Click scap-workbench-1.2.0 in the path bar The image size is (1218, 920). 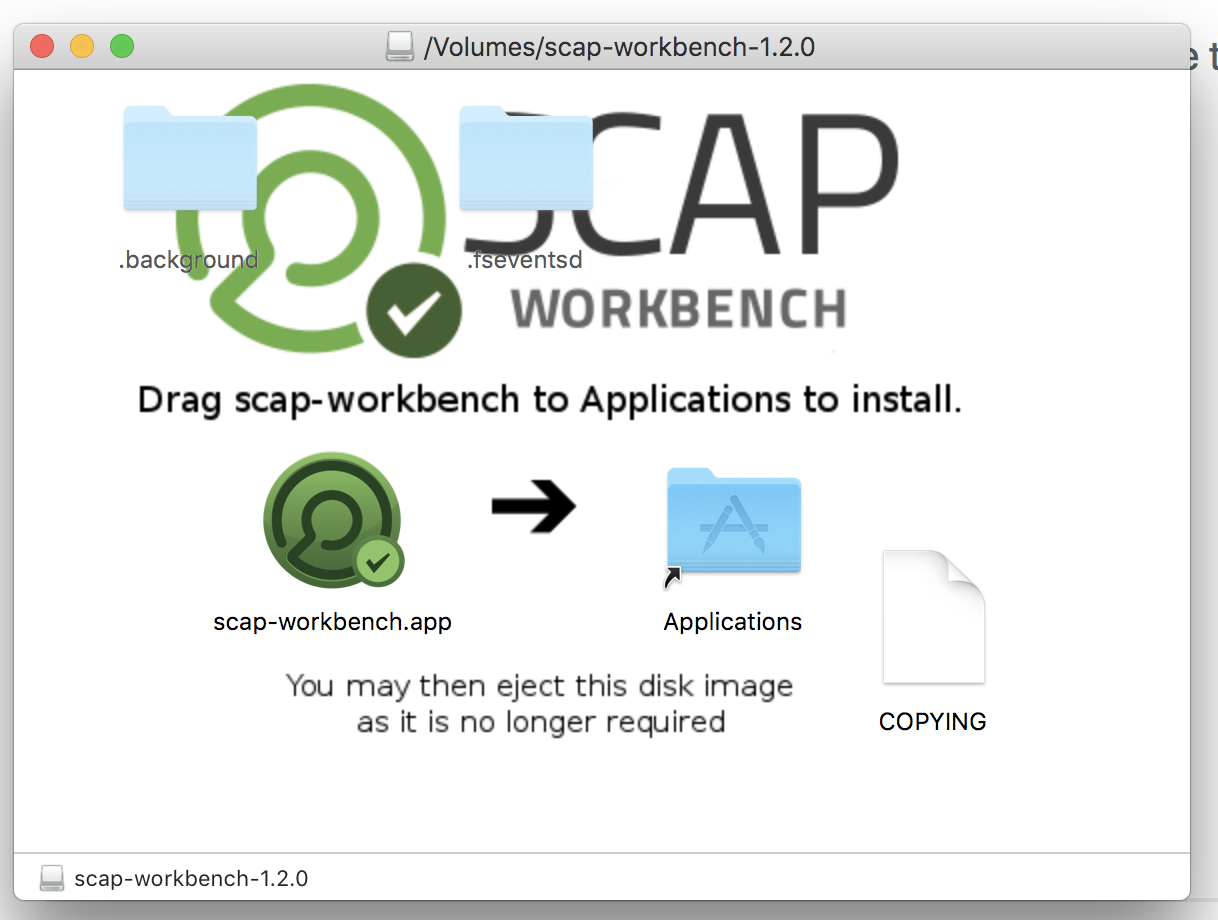191,879
